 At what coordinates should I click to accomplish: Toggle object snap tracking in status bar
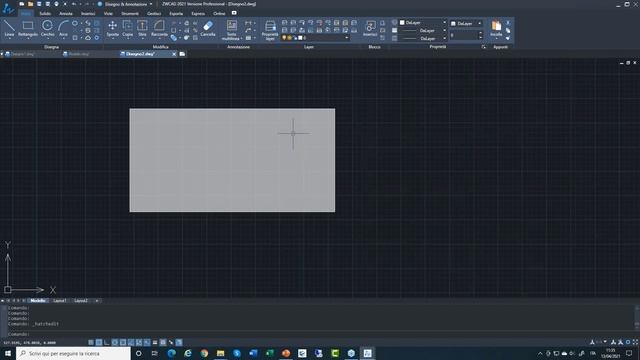click(131, 342)
